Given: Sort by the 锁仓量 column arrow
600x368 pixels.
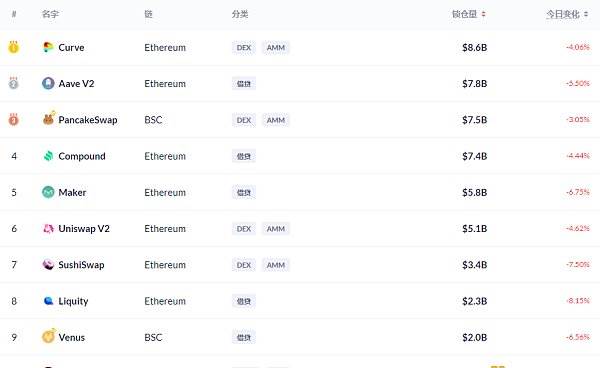Looking at the screenshot, I should (x=483, y=14).
